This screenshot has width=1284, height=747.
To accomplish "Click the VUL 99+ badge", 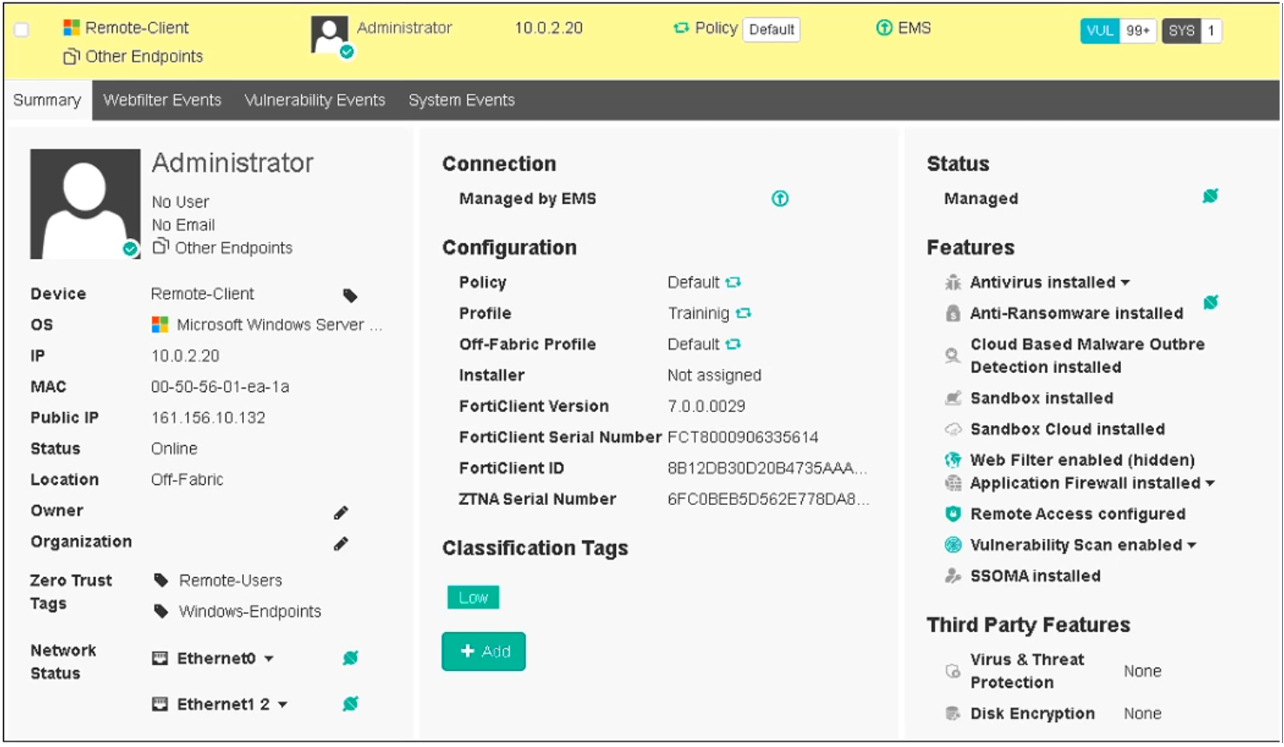I will click(1118, 31).
